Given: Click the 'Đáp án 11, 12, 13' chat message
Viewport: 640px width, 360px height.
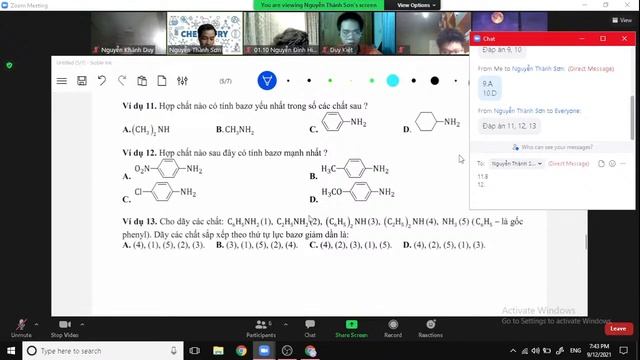Looking at the screenshot, I should click(509, 126).
